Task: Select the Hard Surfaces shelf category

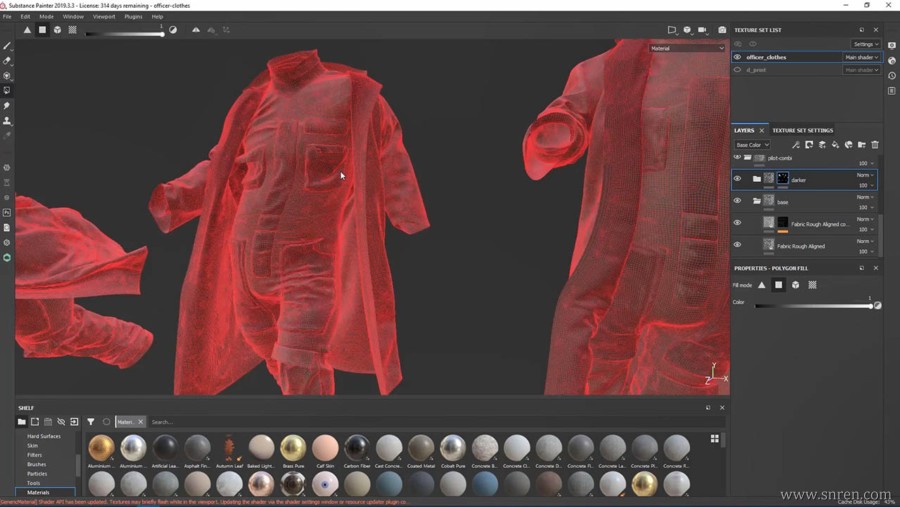Action: coord(44,436)
